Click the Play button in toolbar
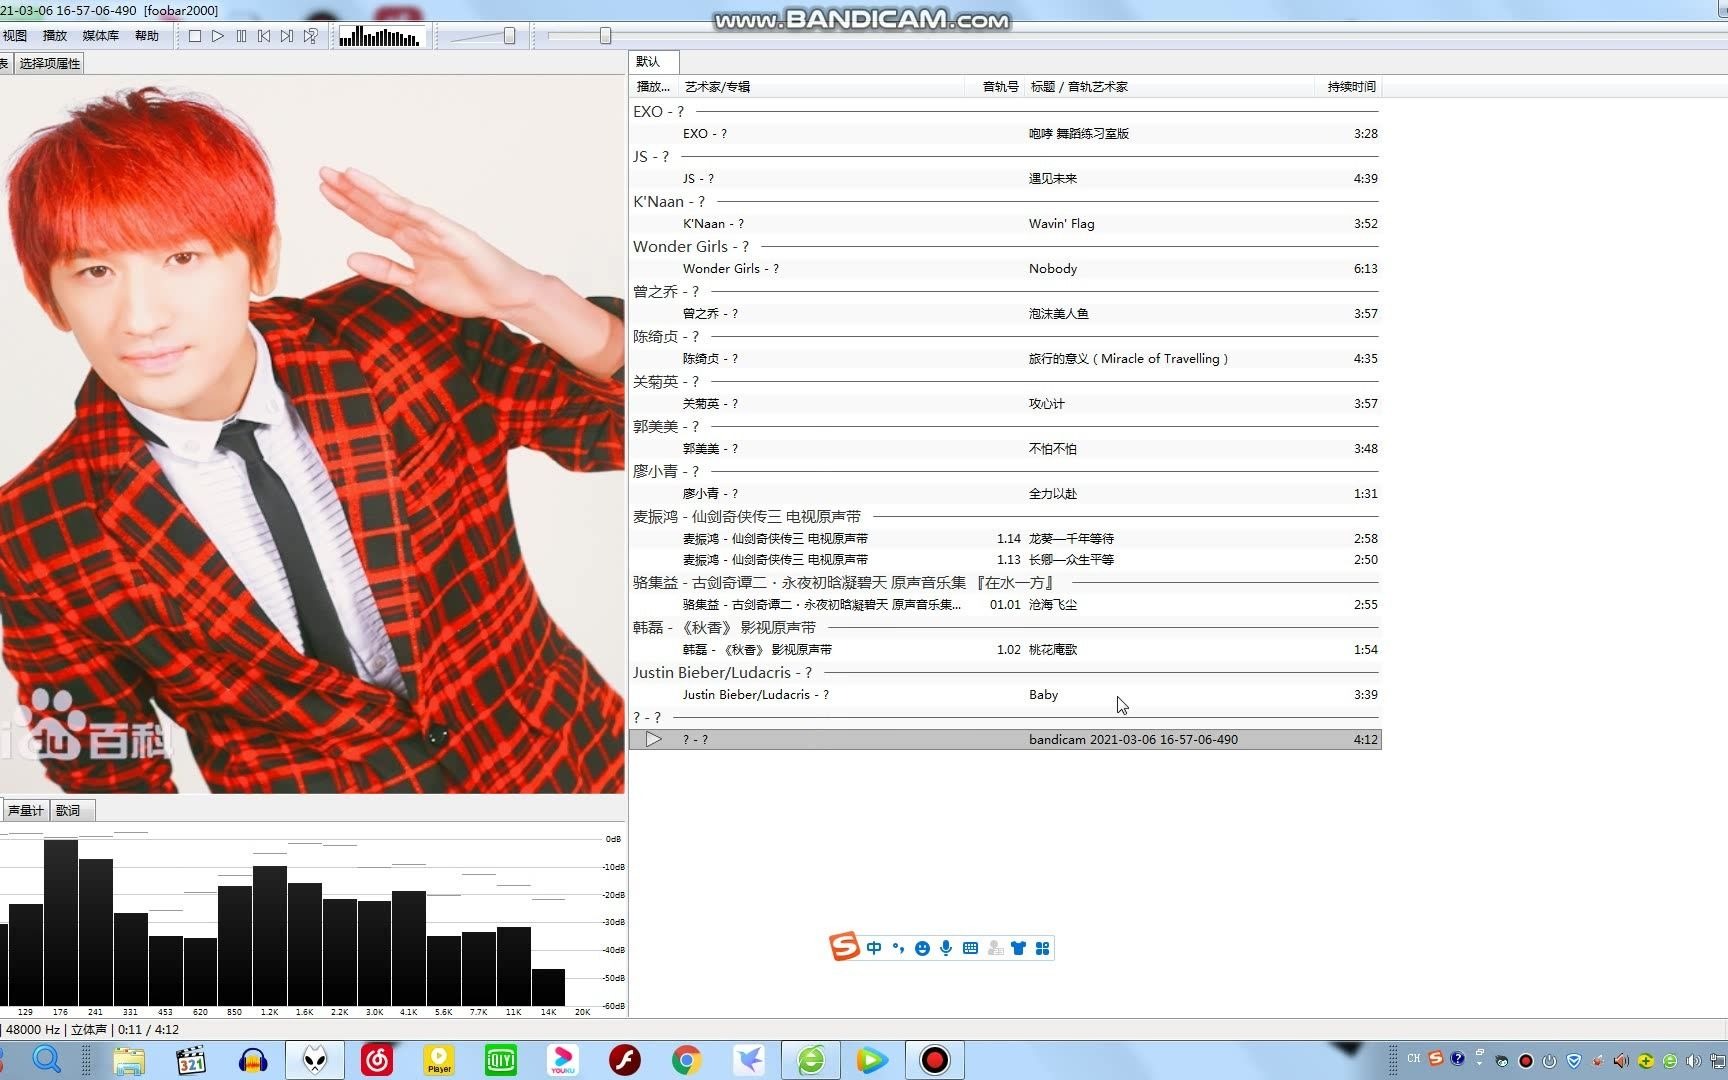The image size is (1728, 1080). (x=218, y=36)
